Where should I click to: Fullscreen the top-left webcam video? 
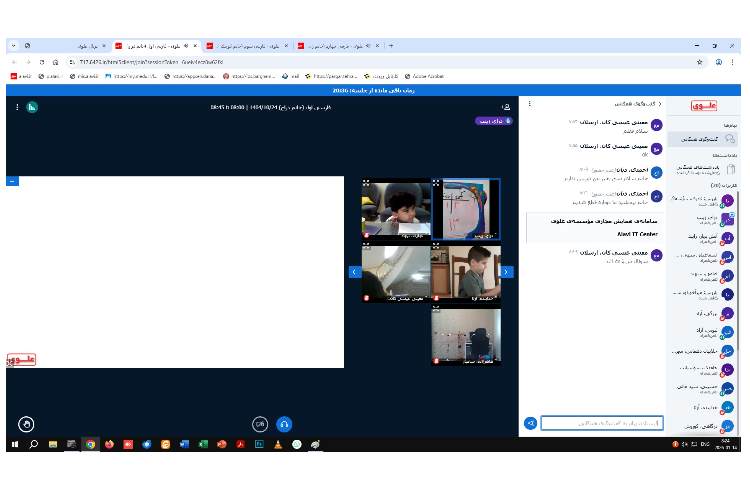pyautogui.click(x=367, y=184)
